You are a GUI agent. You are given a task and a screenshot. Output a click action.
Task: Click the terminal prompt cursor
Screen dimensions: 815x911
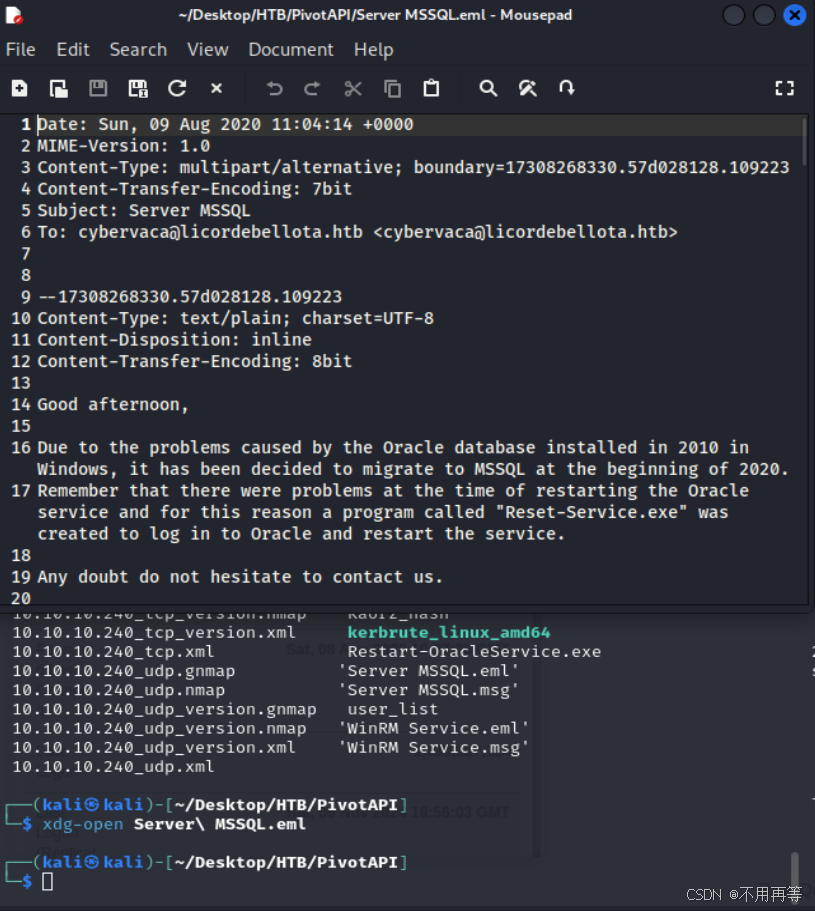click(48, 881)
